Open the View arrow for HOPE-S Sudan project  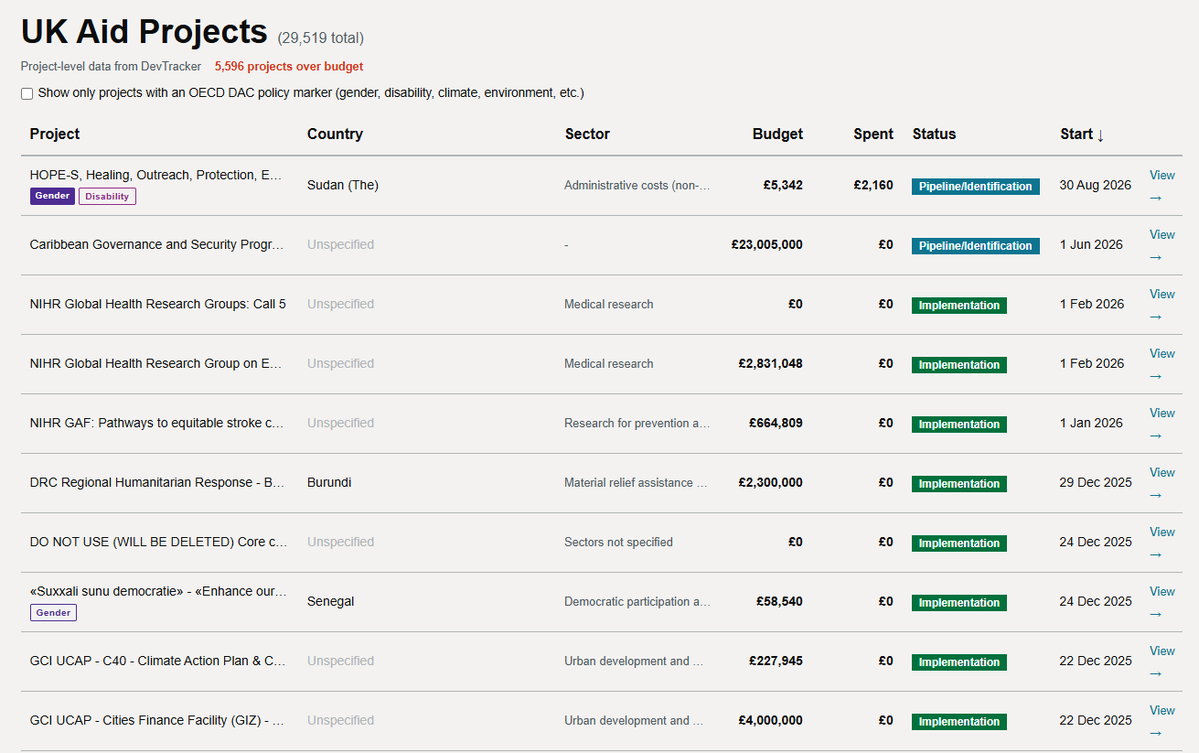[1162, 186]
